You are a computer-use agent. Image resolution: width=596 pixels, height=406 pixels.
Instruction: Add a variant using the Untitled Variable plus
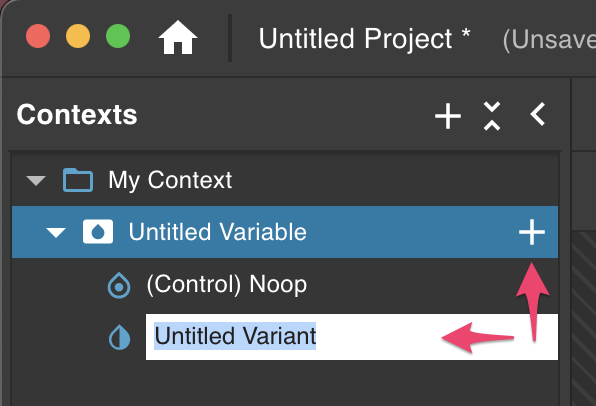(532, 232)
